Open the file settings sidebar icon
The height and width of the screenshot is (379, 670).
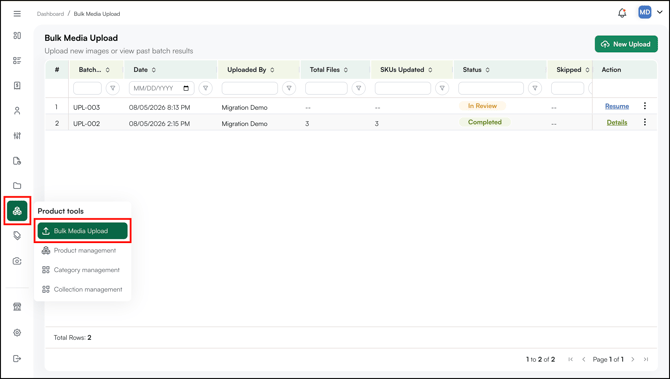pyautogui.click(x=17, y=161)
